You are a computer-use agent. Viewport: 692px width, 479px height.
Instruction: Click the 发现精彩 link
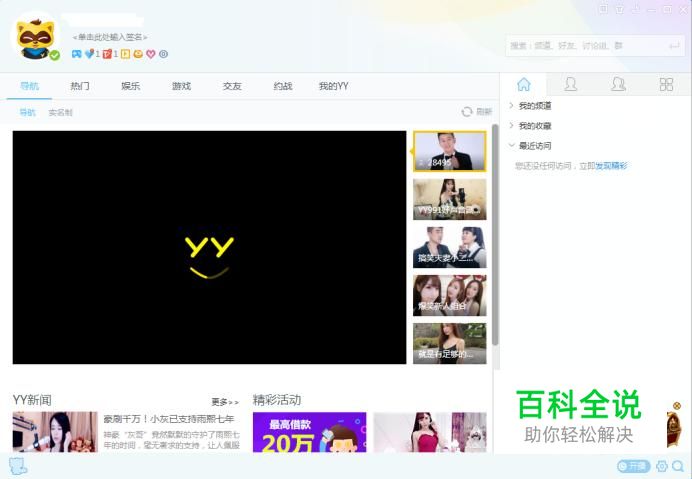tap(611, 166)
